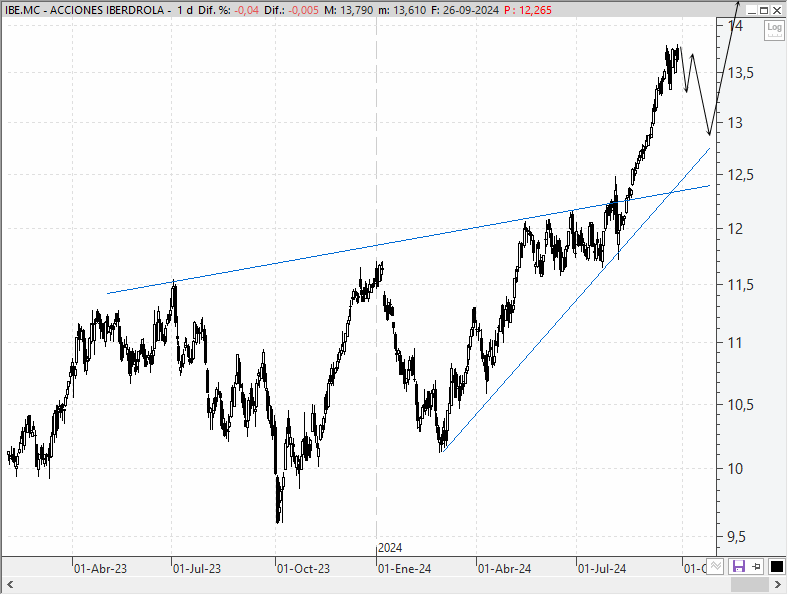Click the '1 d' timeframe label
The image size is (788, 595).
click(x=184, y=10)
